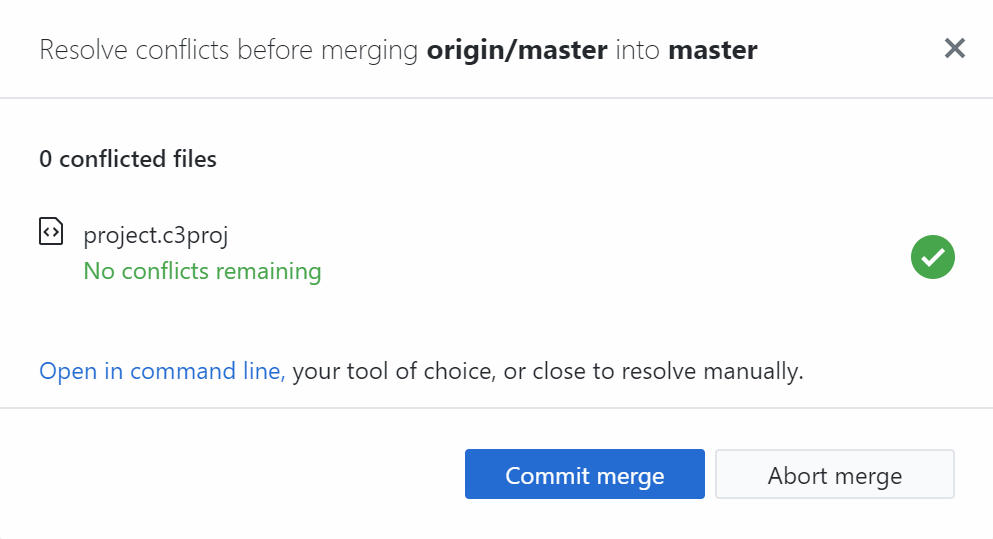The image size is (993, 539).
Task: Click the code file icon beside project.c3proj
Action: [51, 232]
